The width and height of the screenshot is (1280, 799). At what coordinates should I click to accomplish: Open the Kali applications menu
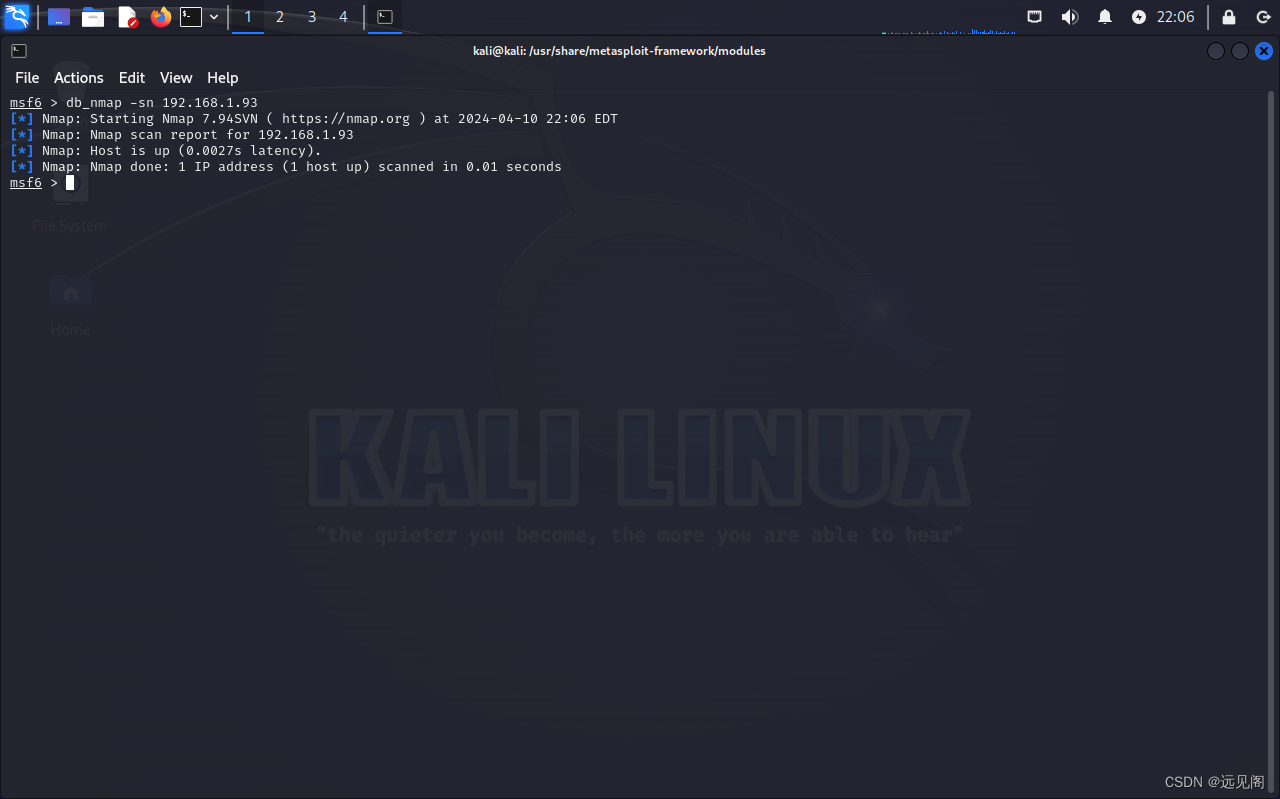[17, 17]
